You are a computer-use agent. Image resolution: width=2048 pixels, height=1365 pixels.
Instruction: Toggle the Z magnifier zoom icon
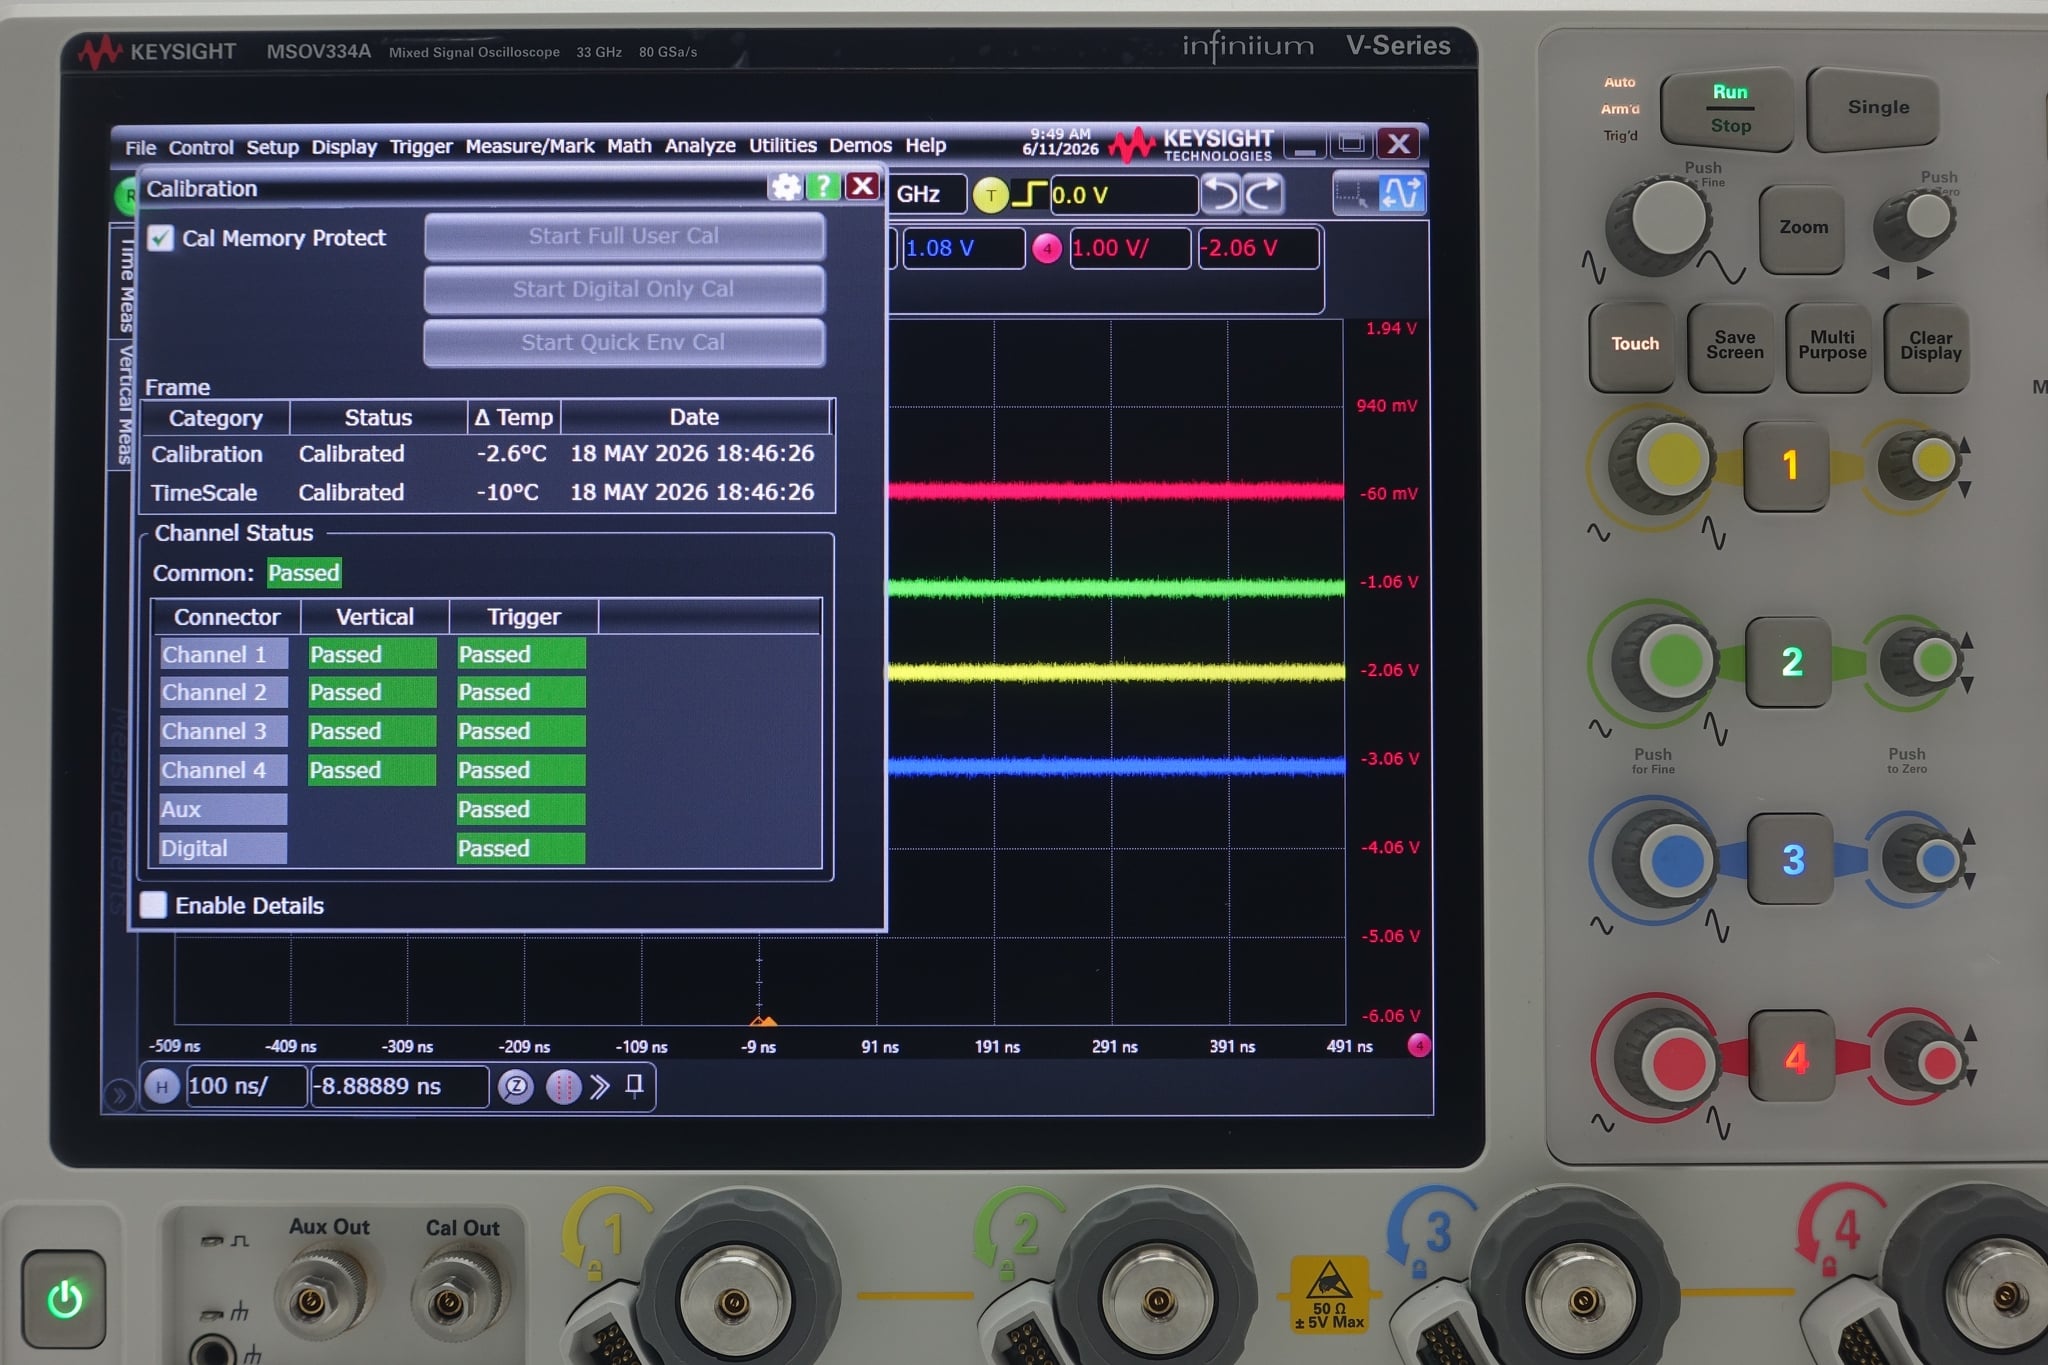pos(516,1087)
